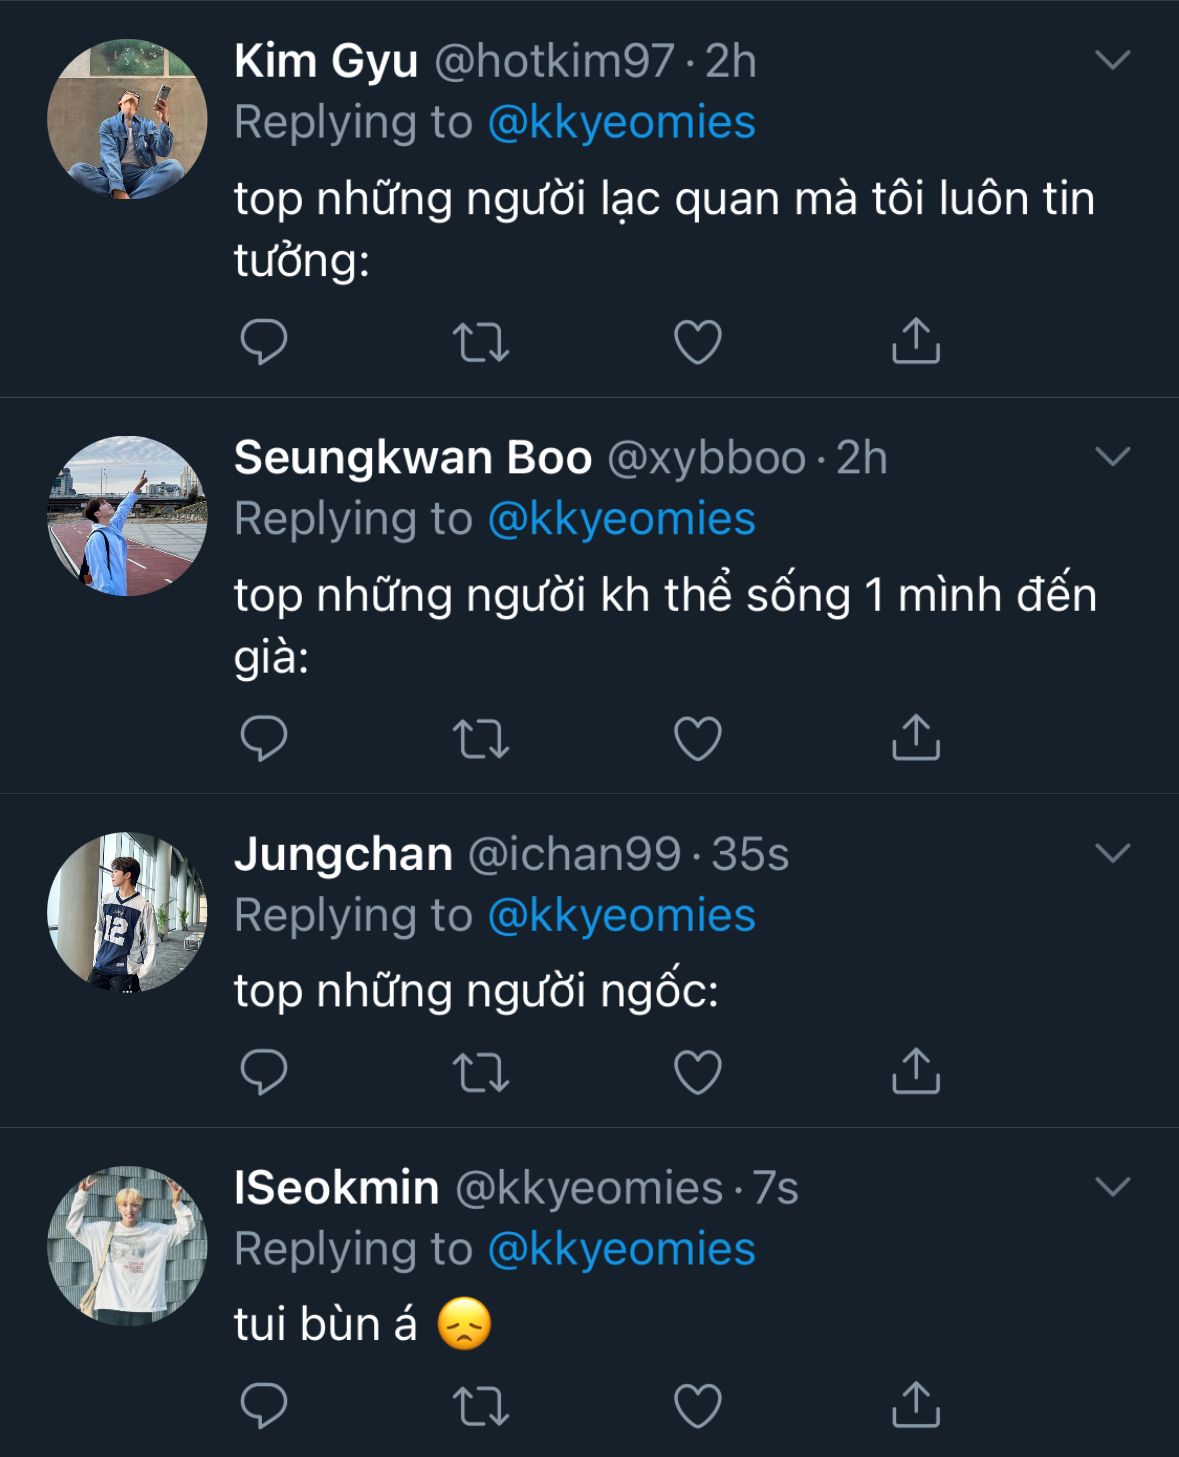Share Seungkwan Boo's tweet
Viewport: 1179px width, 1457px height.
click(x=915, y=738)
